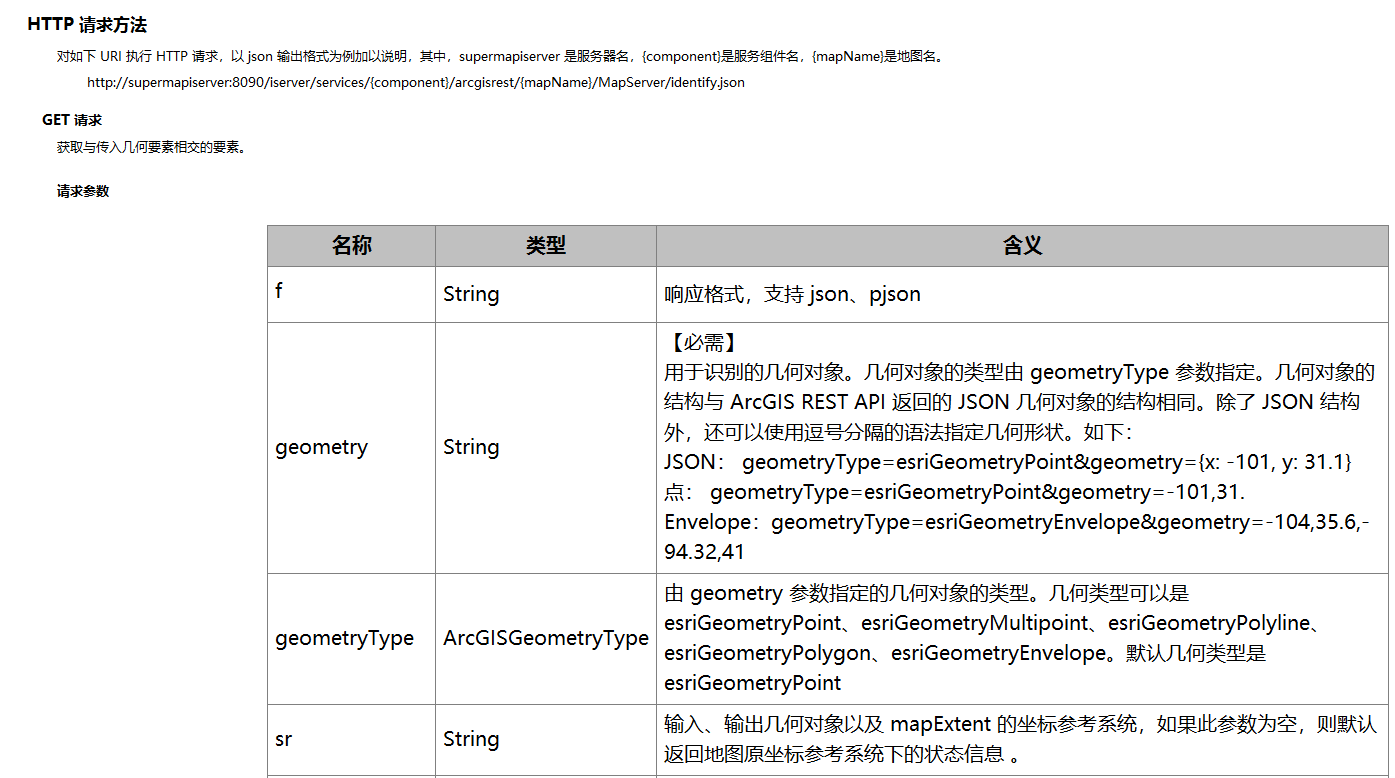Select the "sr" parameter name cell

coord(352,739)
